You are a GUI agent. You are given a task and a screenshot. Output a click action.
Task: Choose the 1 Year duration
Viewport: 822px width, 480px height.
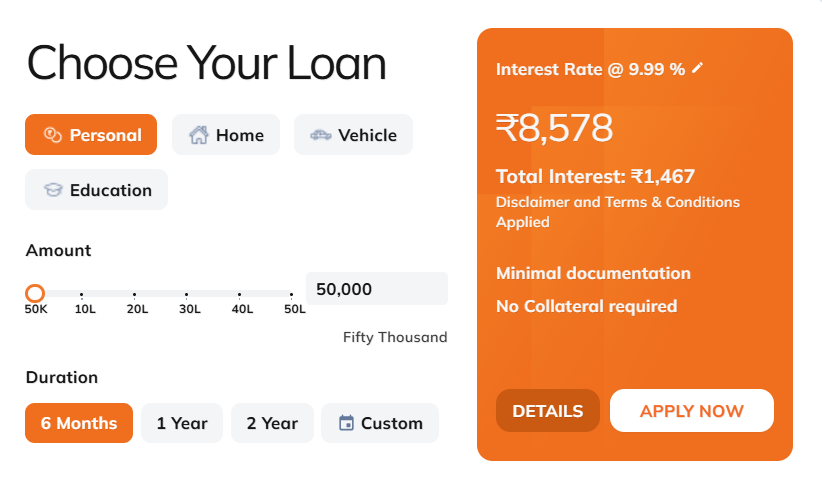[182, 423]
